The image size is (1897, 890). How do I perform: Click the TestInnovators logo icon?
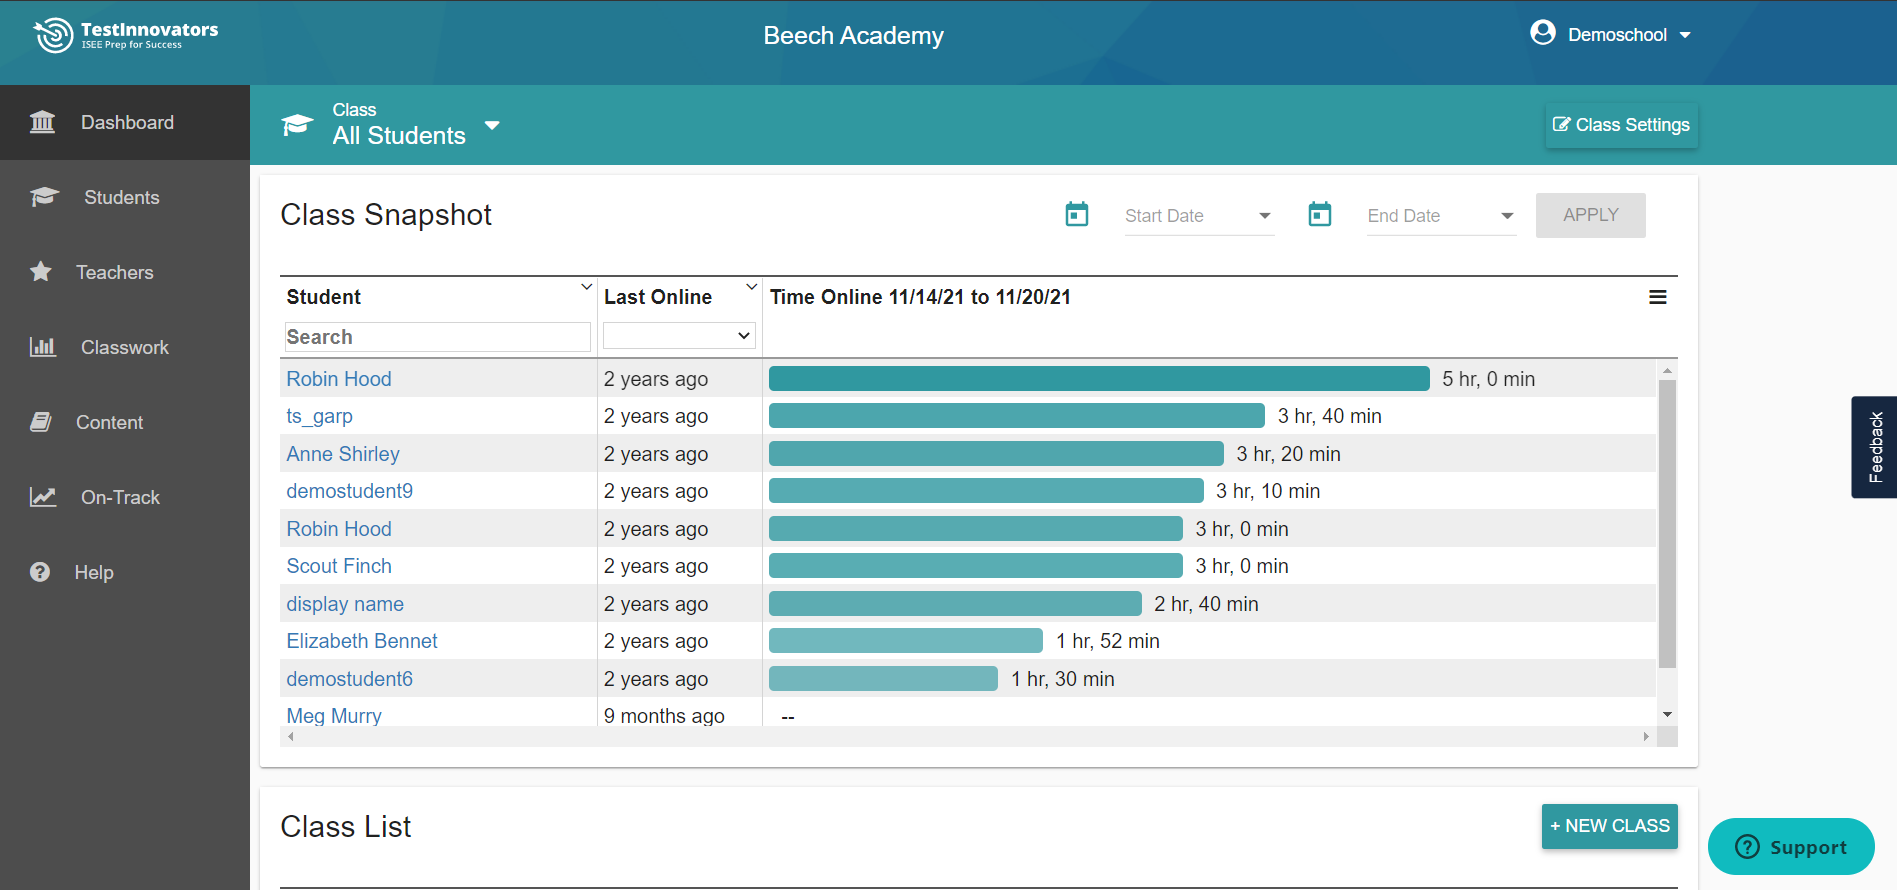pos(54,35)
